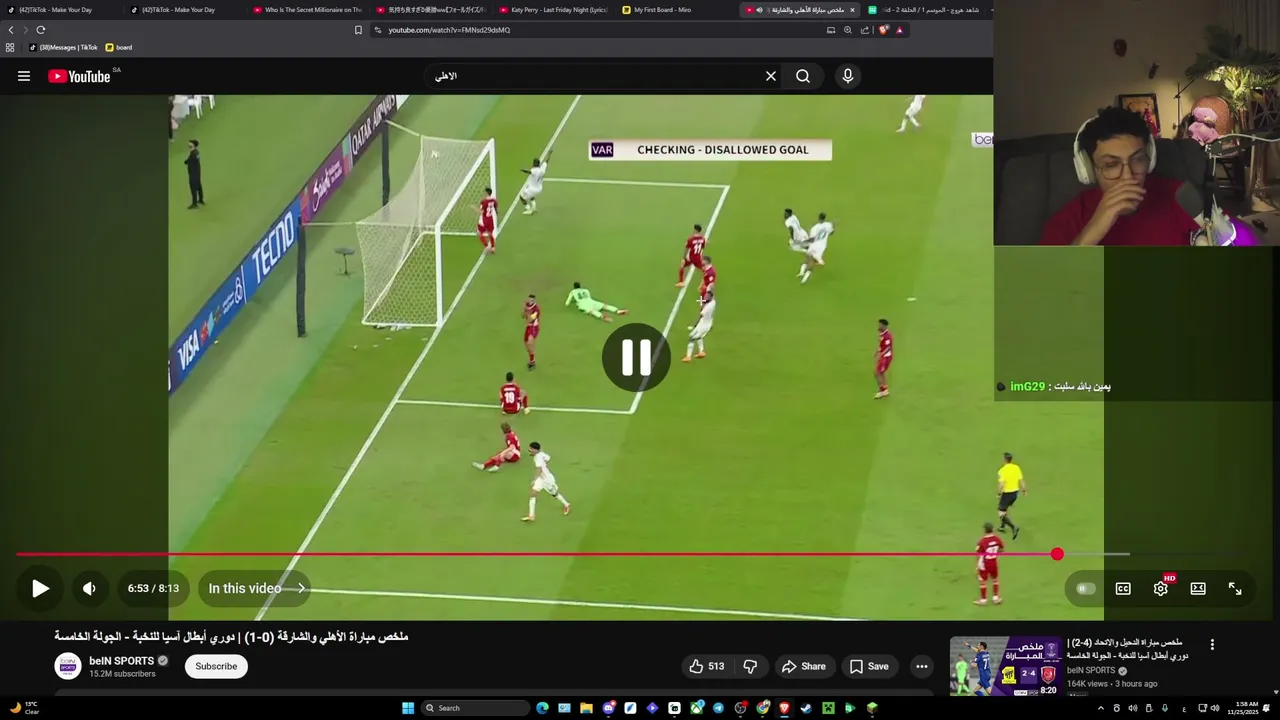The image size is (1280, 720).
Task: Open options for recommended video (three dots)
Action: pos(1212,645)
